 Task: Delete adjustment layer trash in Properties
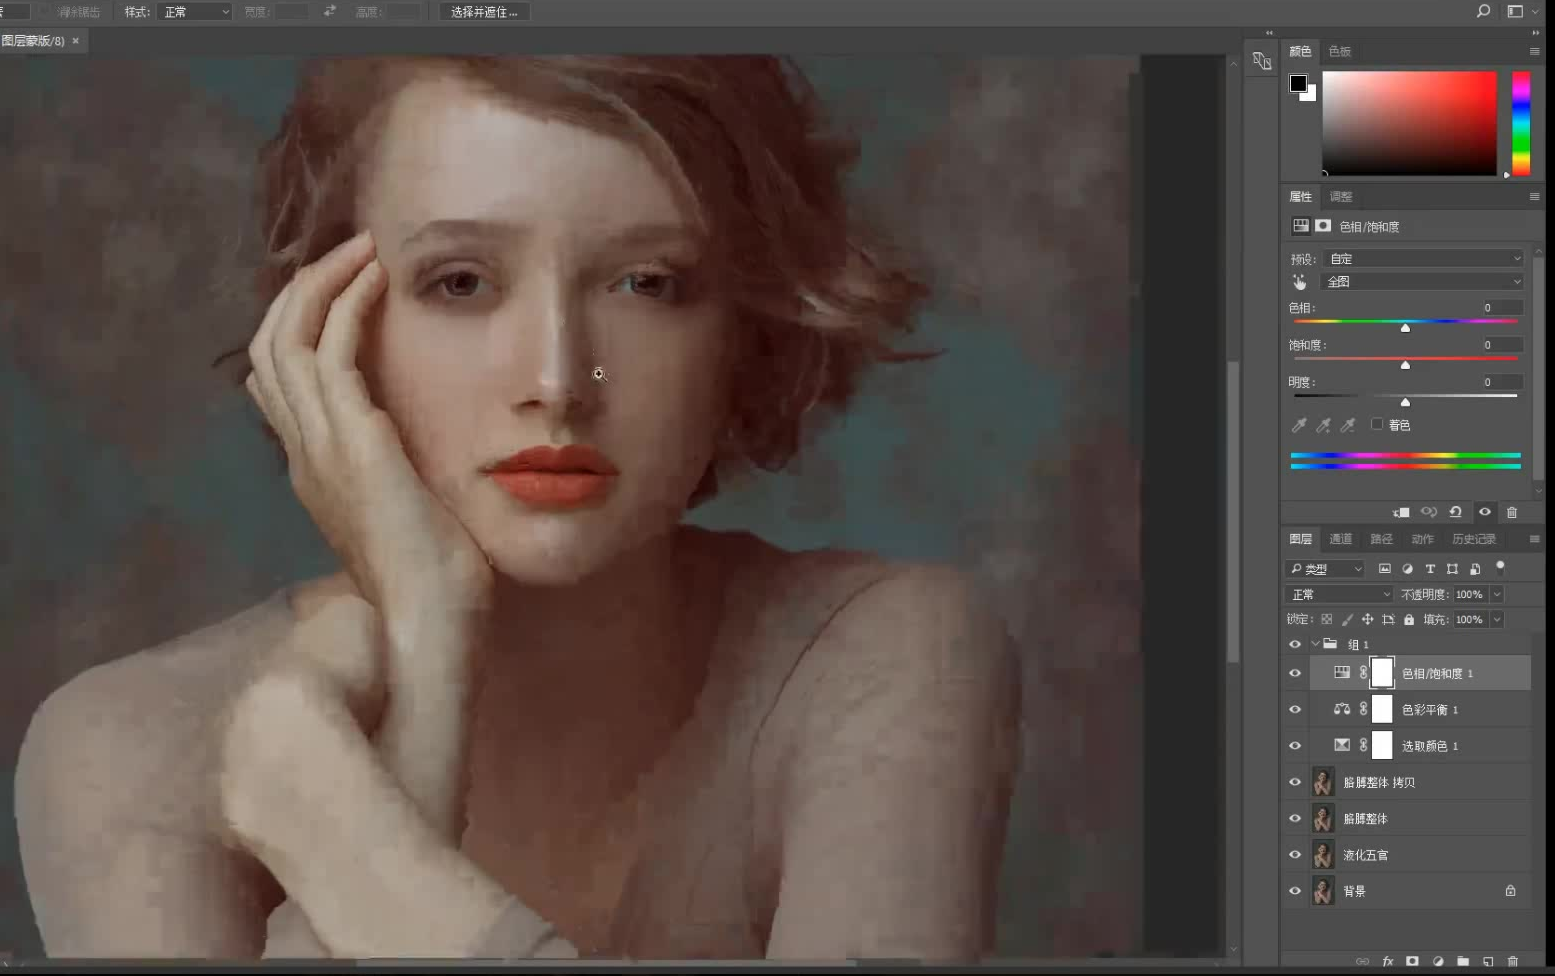(1512, 512)
